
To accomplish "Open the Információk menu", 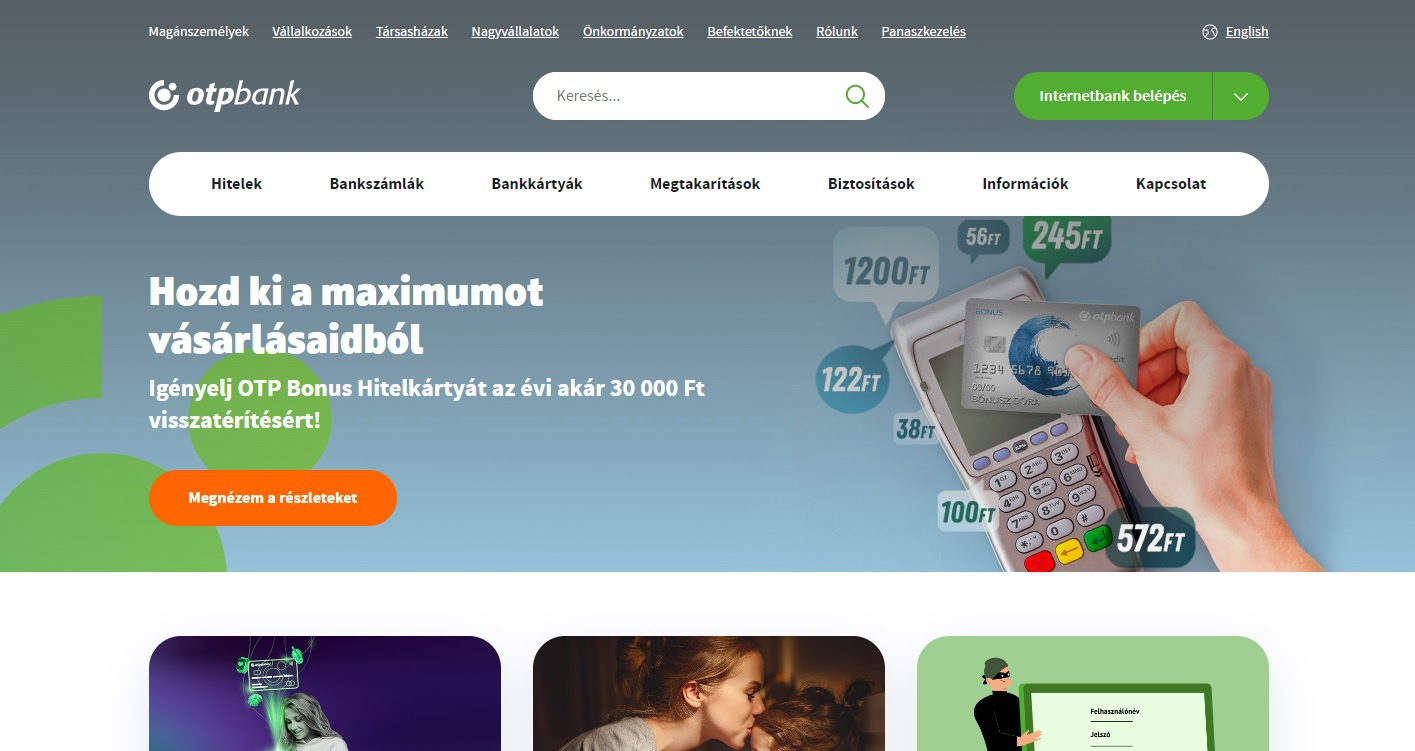I will [1025, 184].
